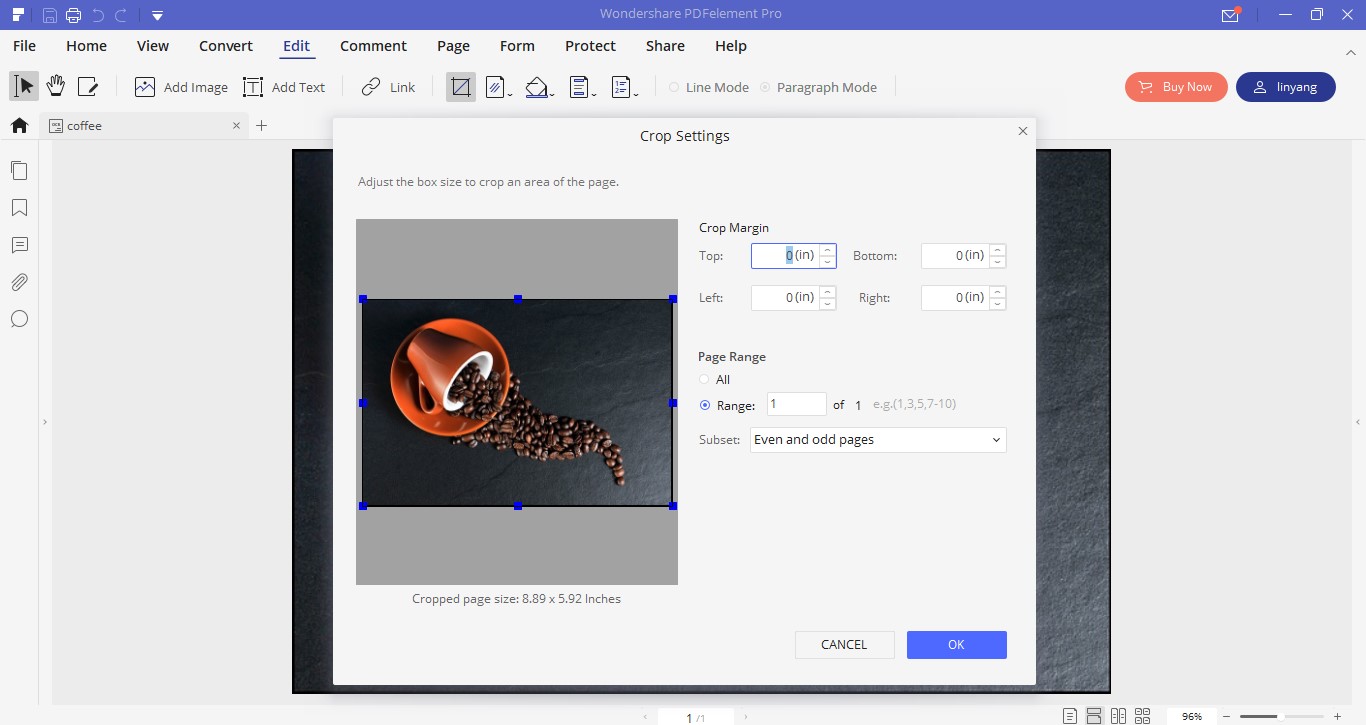Toggle the Crop tool in the toolbar
Image resolution: width=1366 pixels, height=725 pixels.
[x=461, y=87]
